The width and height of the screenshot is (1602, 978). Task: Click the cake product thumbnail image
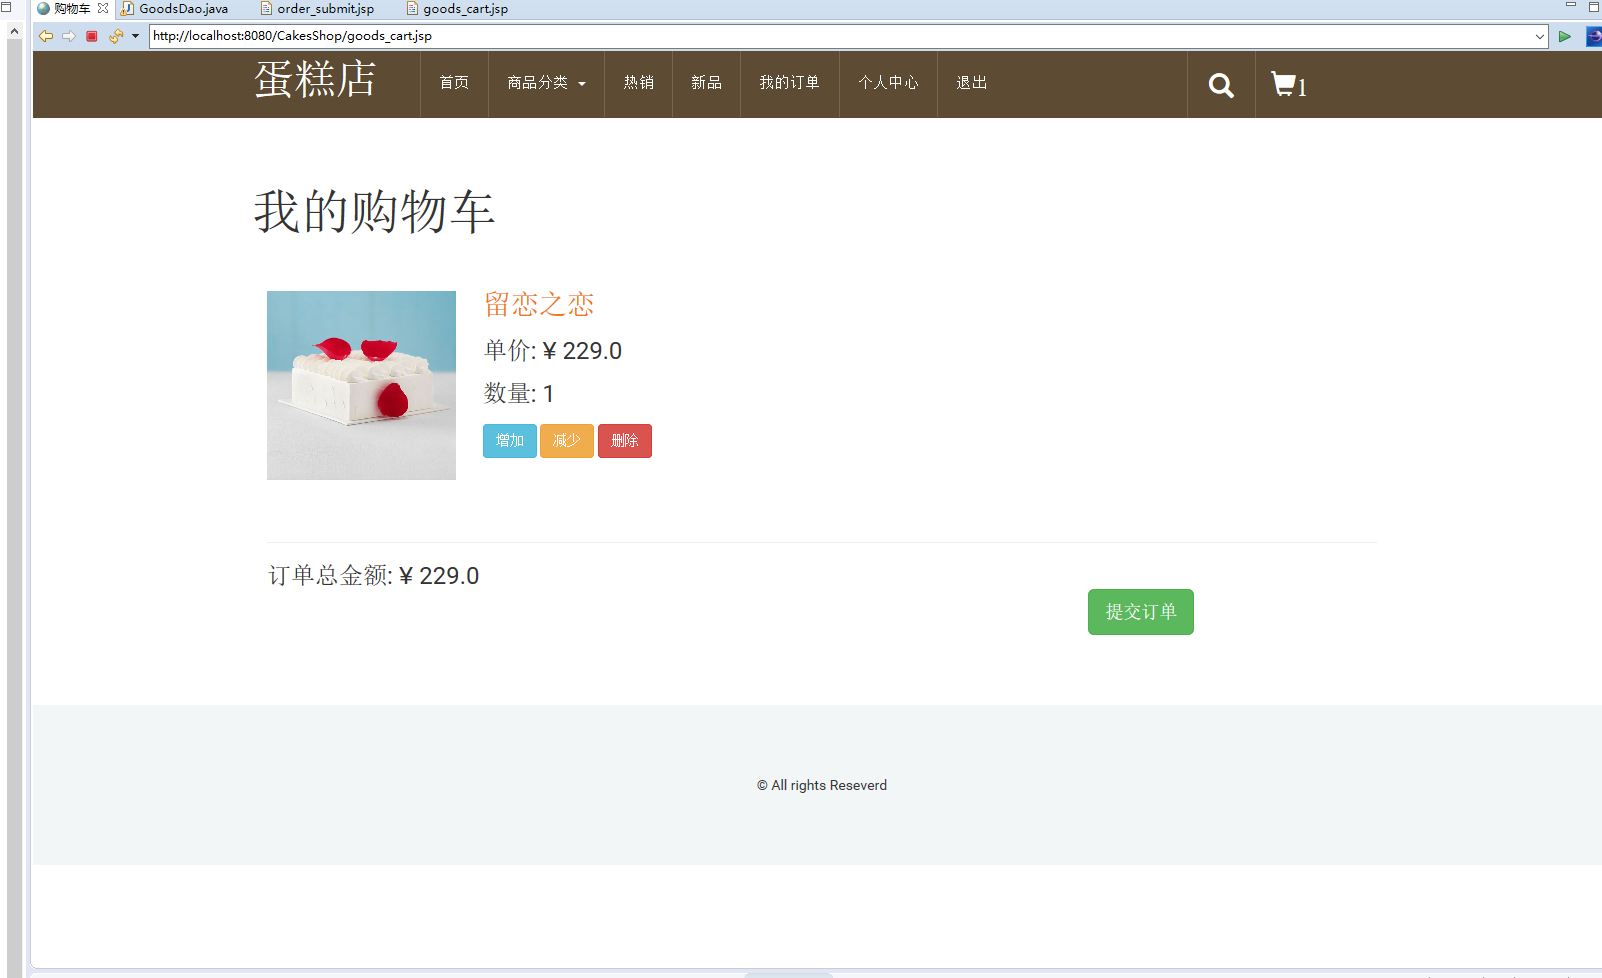point(361,385)
